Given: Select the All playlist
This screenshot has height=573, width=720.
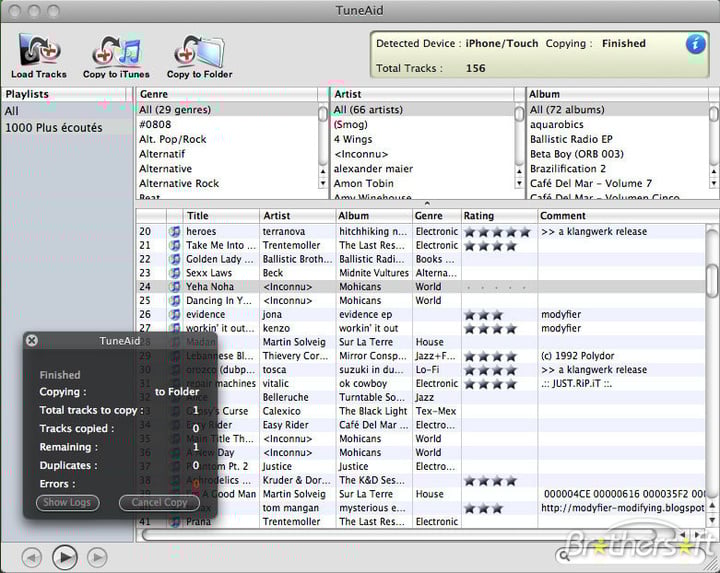Looking at the screenshot, I should coord(67,111).
